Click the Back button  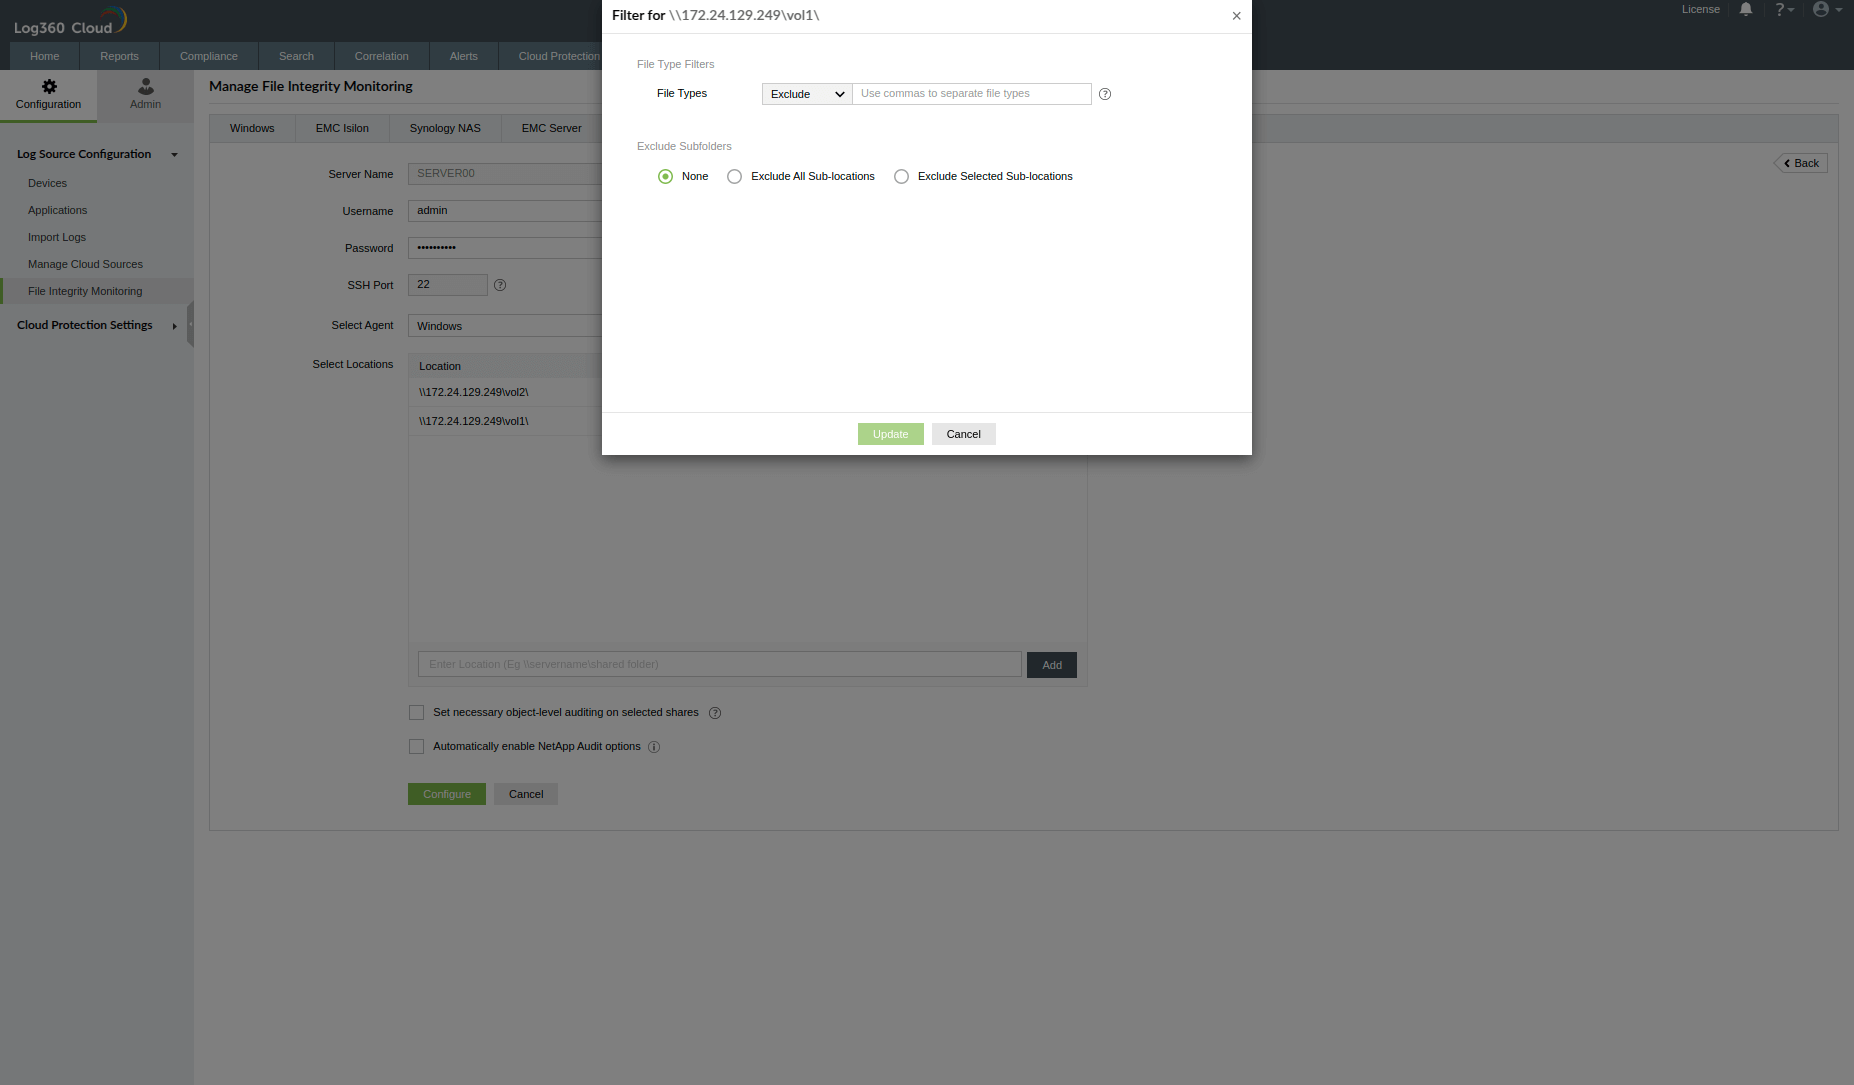pyautogui.click(x=1800, y=163)
